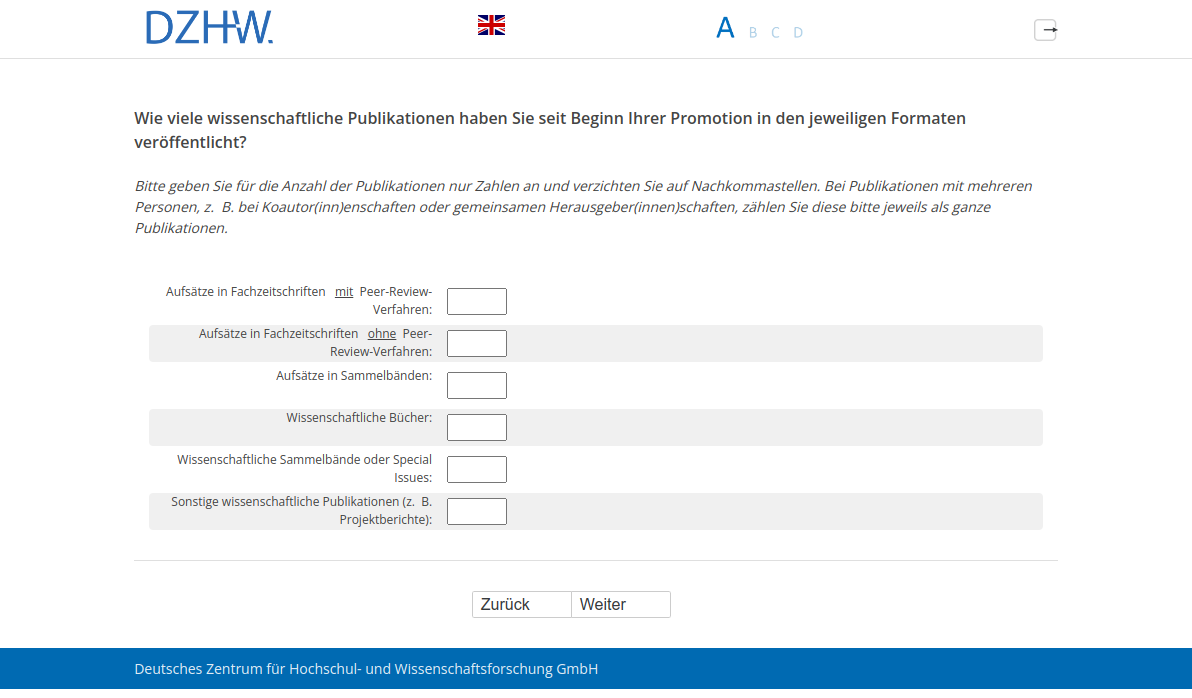
Task: Jump to section C in the header
Action: point(775,32)
